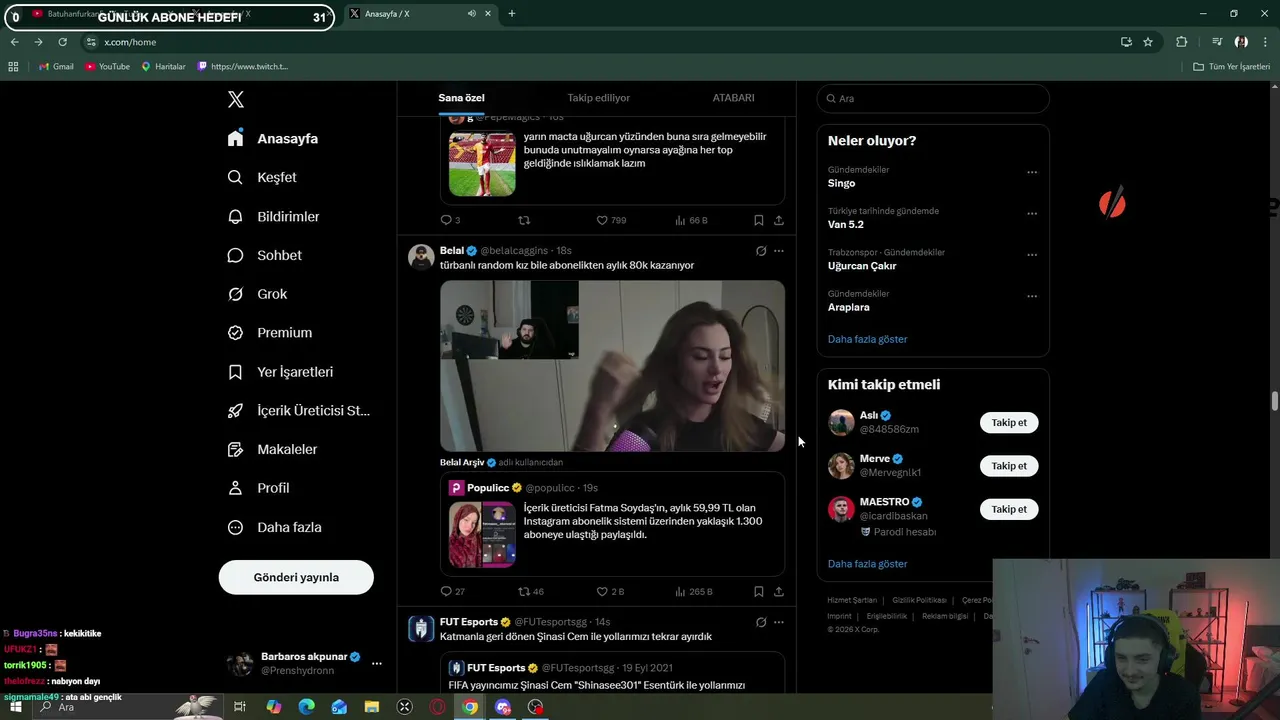Reload the page in Chrome
The height and width of the screenshot is (720, 1280).
62,42
